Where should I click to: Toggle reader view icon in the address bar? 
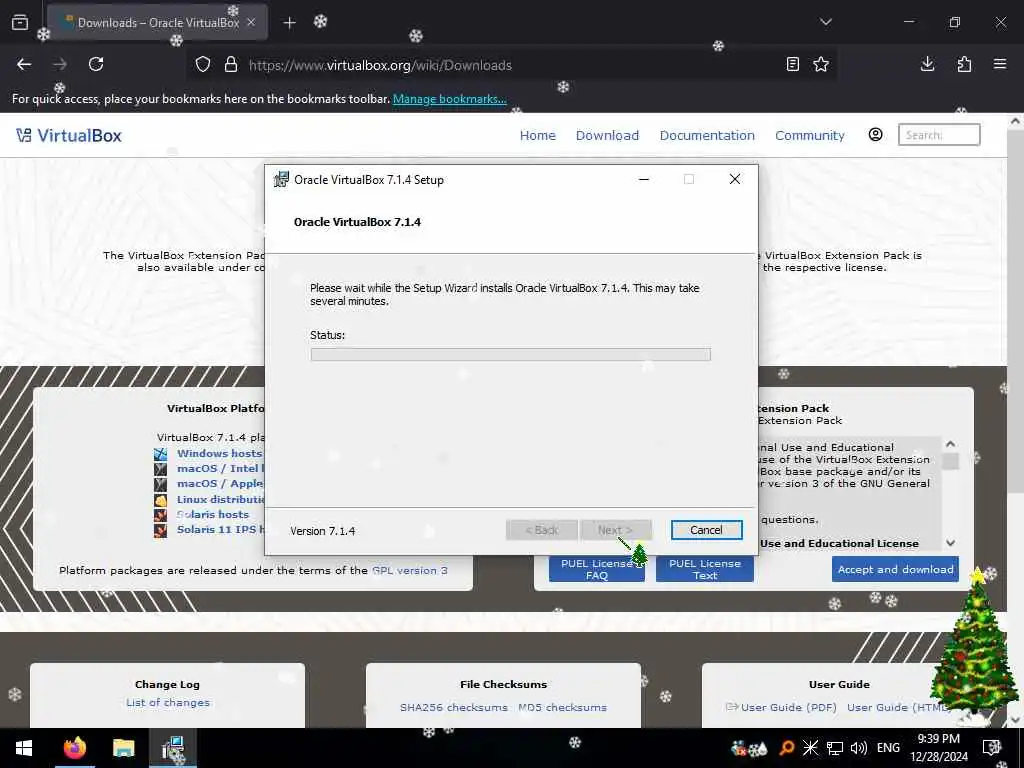(x=792, y=64)
